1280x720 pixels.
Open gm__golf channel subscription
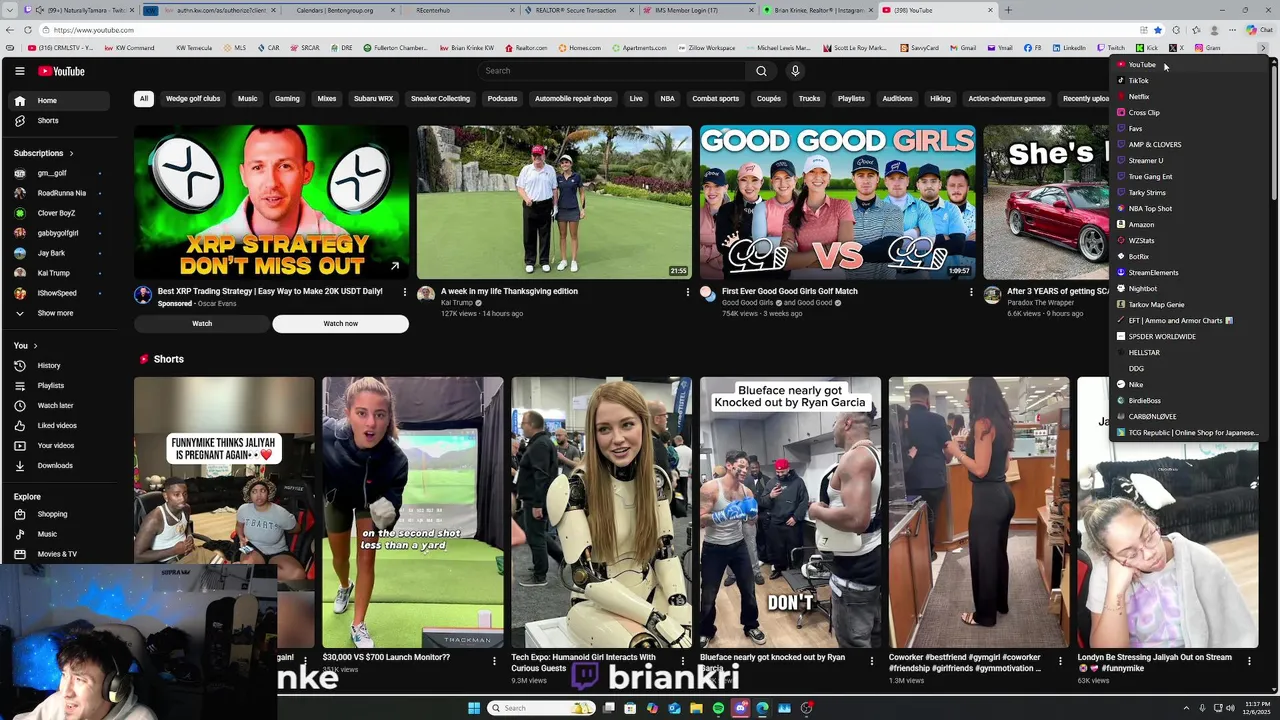60,173
